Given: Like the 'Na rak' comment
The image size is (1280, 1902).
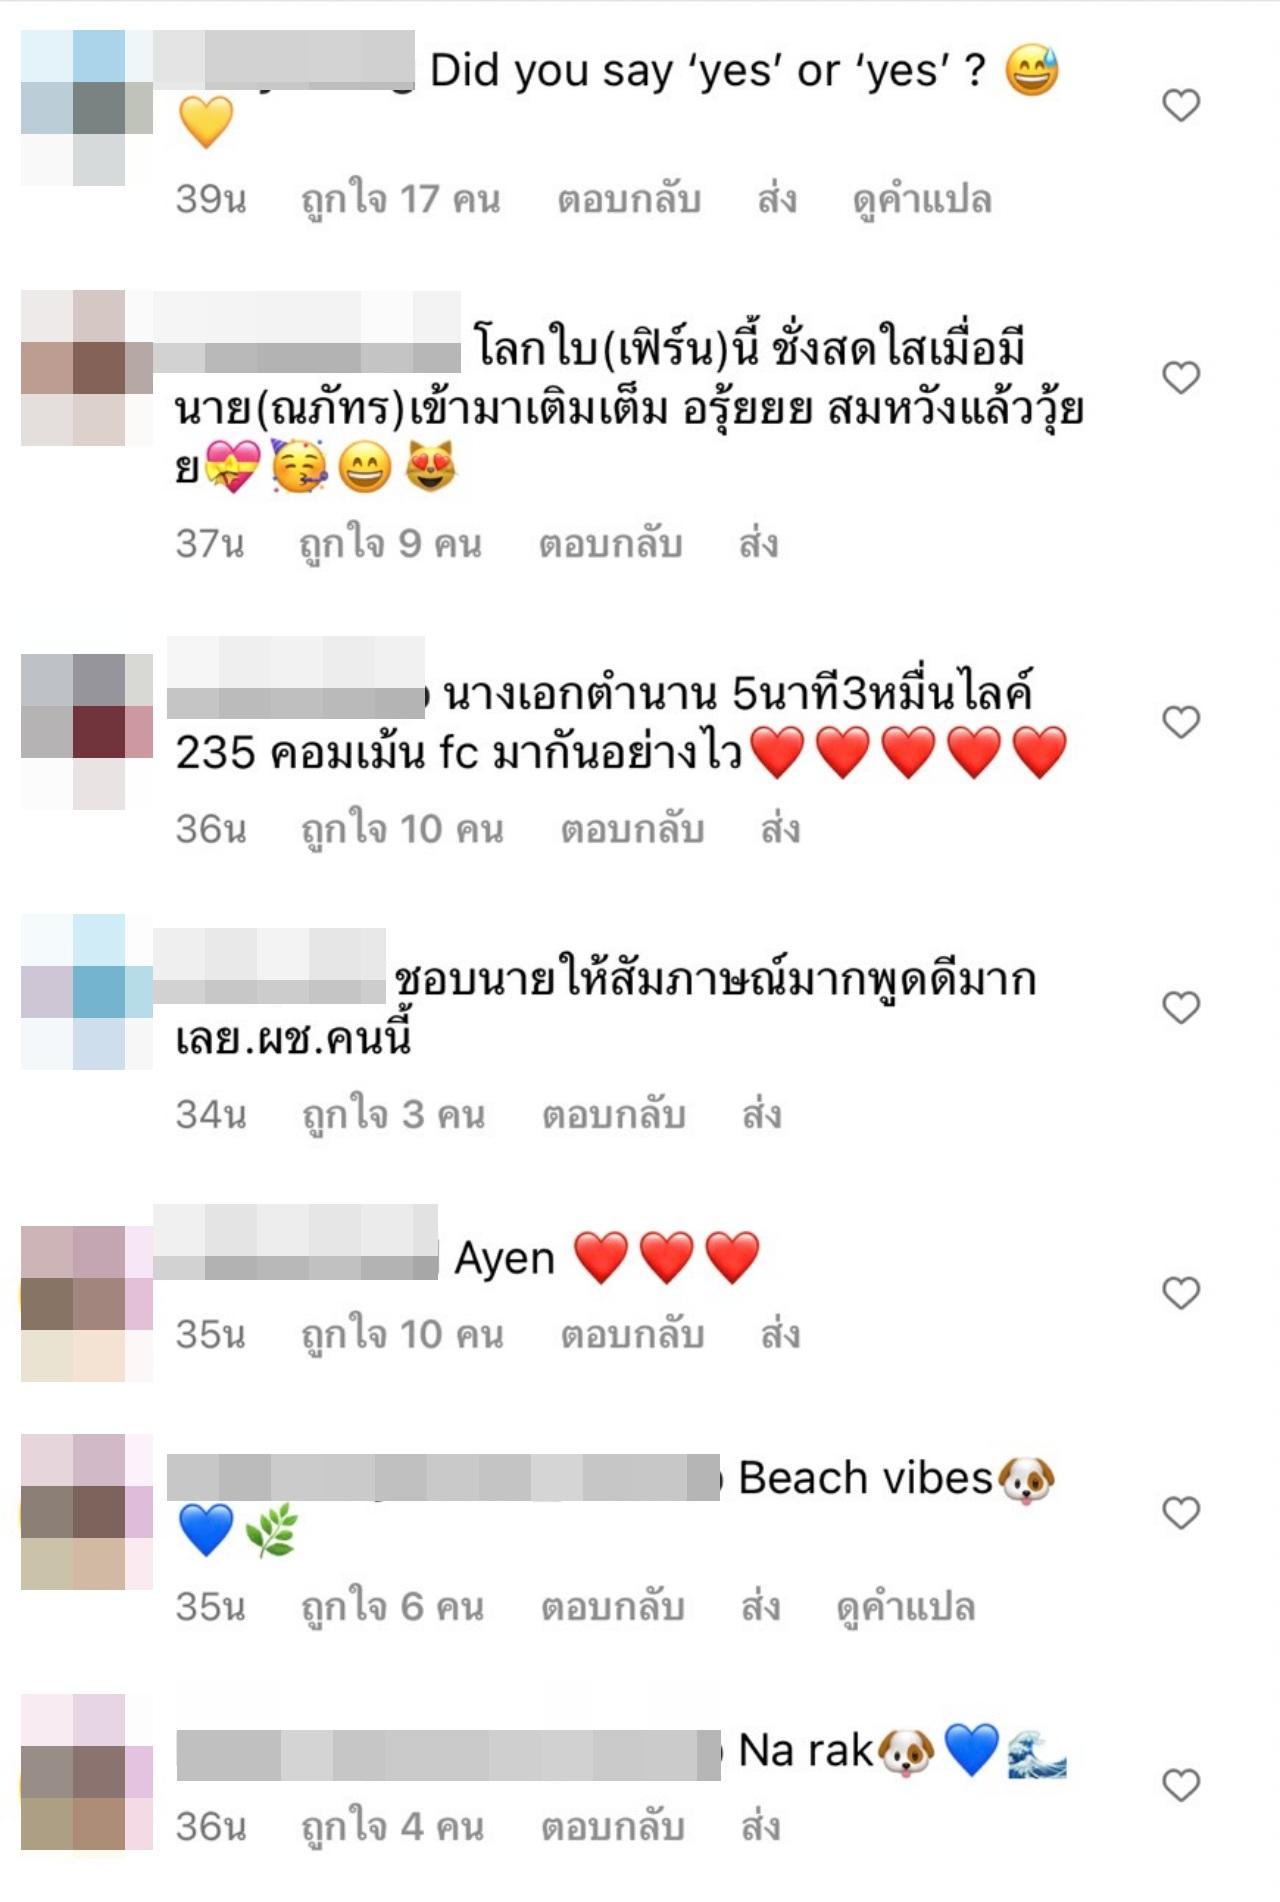Looking at the screenshot, I should point(1181,1785).
